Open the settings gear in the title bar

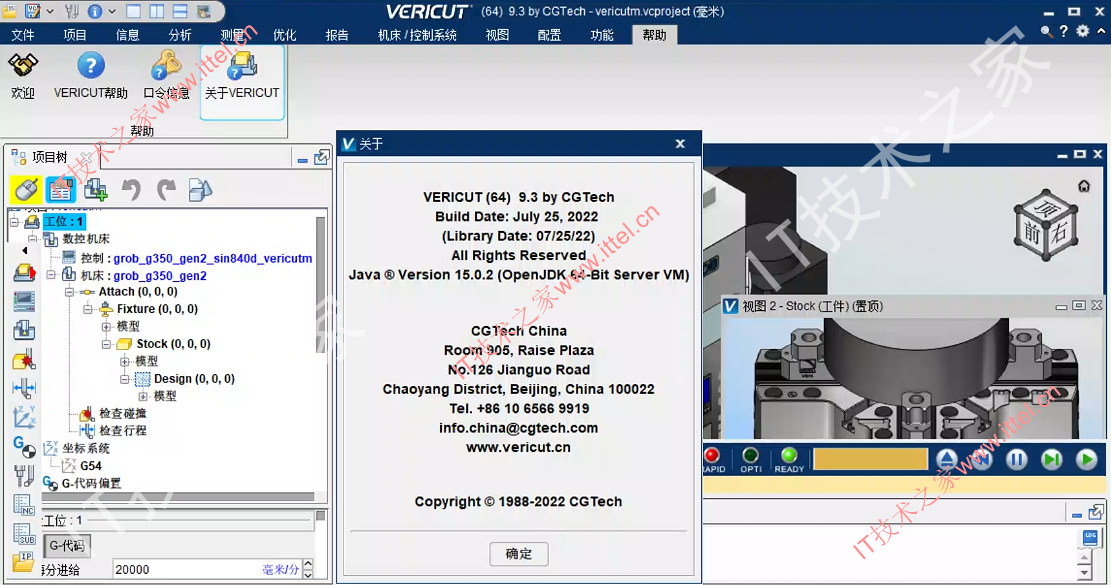(x=1083, y=31)
